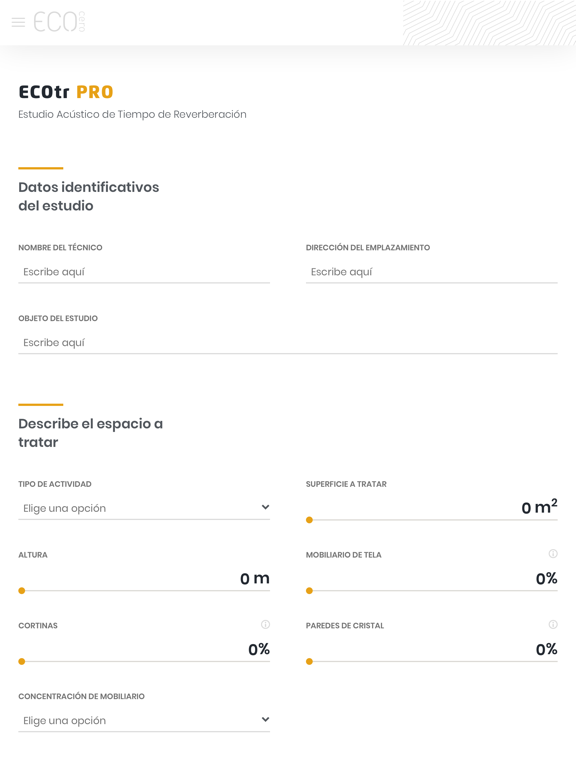Focus the Objeto del estudio field

point(288,342)
